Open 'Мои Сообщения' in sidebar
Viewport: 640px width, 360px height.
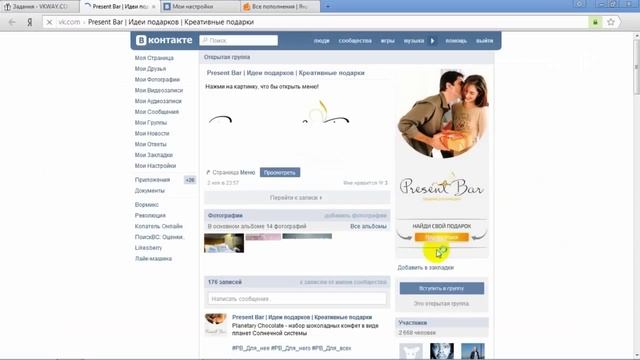click(x=157, y=112)
